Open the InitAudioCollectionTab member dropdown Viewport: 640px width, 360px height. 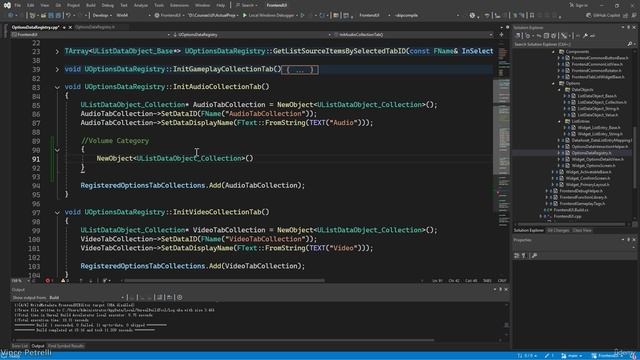(413, 35)
